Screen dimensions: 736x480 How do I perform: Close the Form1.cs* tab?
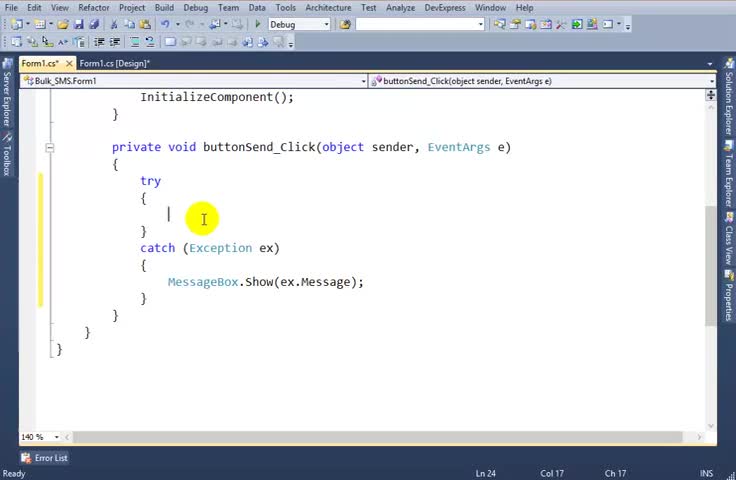click(69, 63)
